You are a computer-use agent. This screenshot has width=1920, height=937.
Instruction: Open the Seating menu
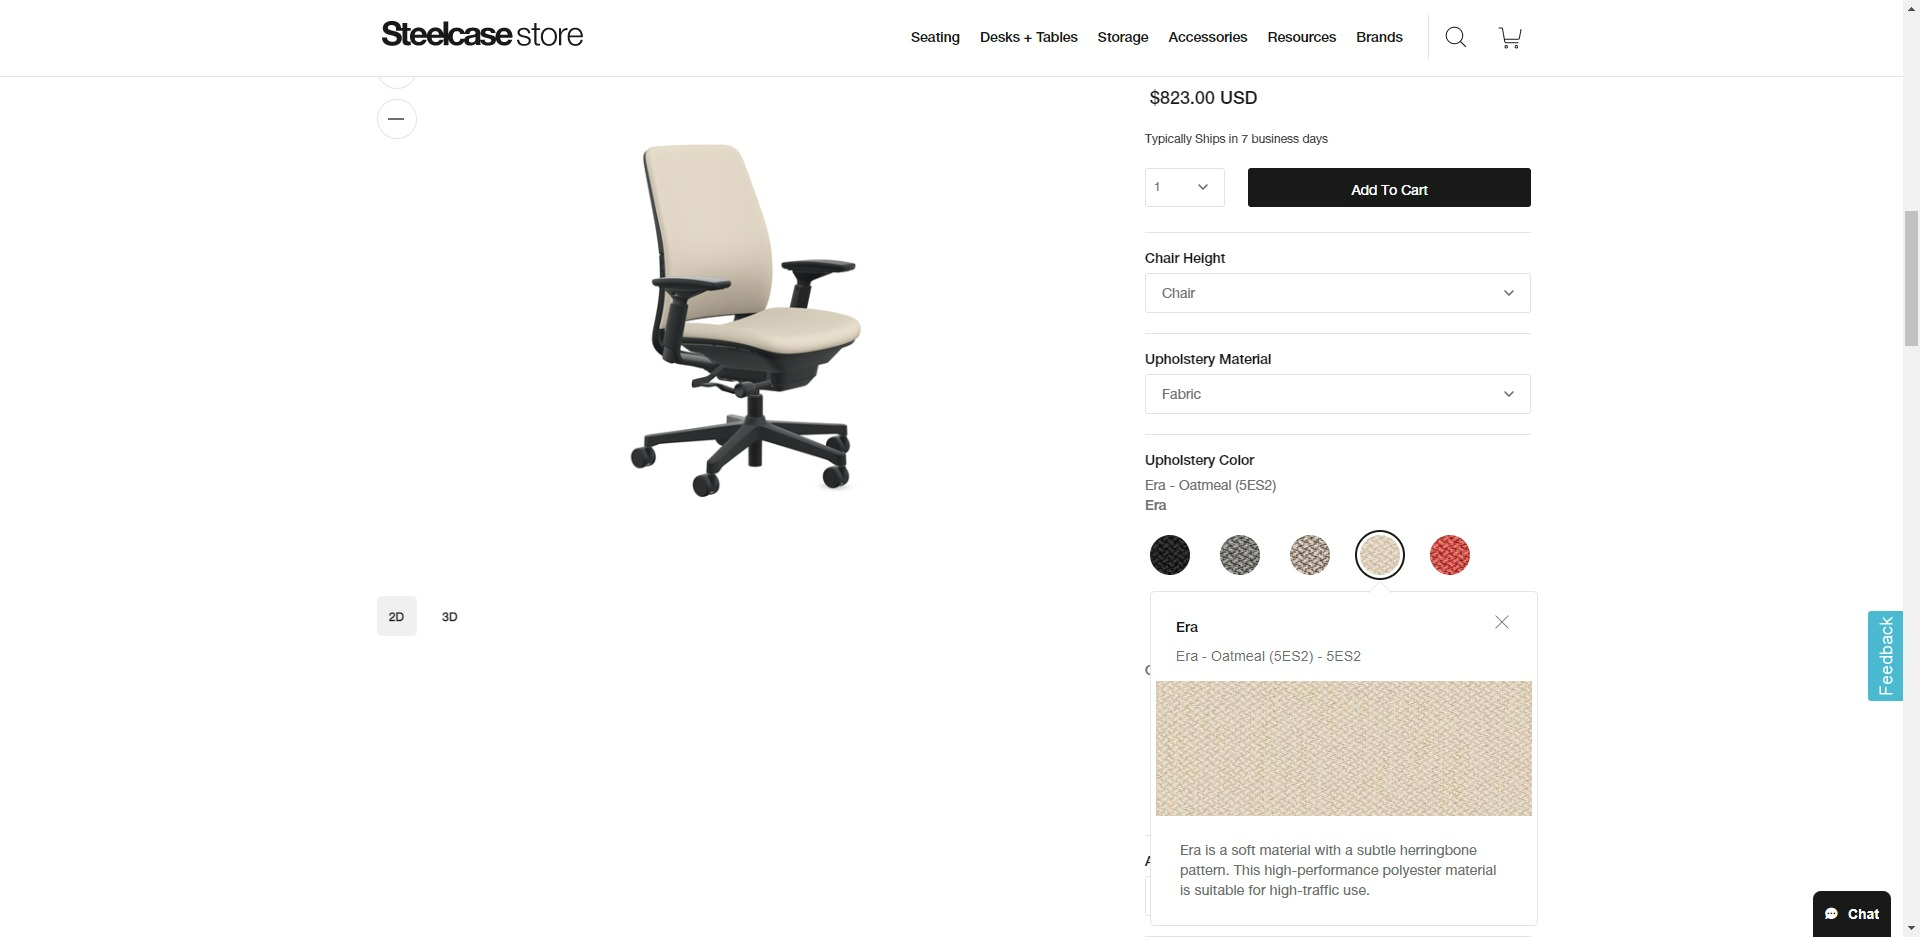pos(935,37)
